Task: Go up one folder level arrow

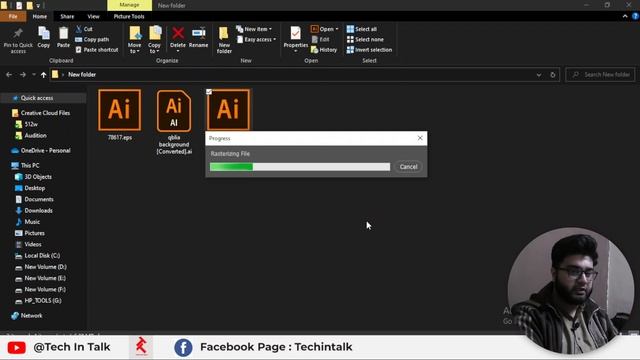Action: pyautogui.click(x=43, y=75)
